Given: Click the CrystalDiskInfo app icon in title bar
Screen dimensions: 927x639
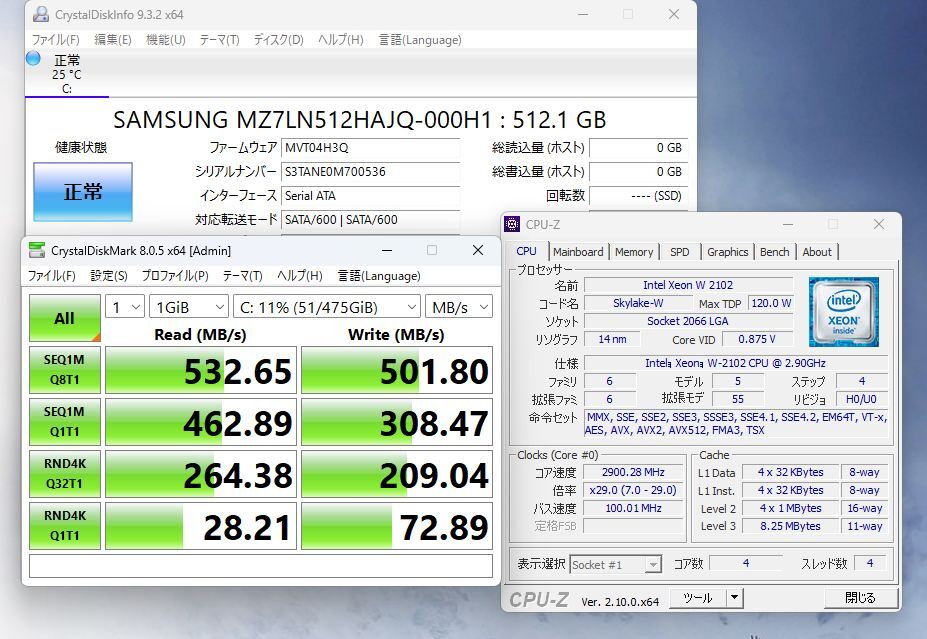Looking at the screenshot, I should [40, 14].
